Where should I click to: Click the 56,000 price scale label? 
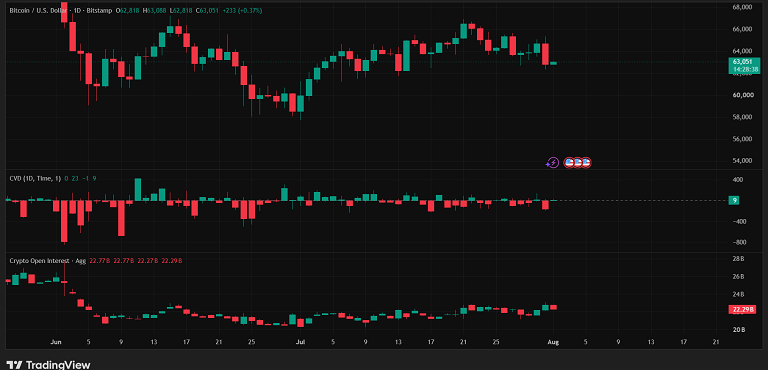tap(743, 139)
